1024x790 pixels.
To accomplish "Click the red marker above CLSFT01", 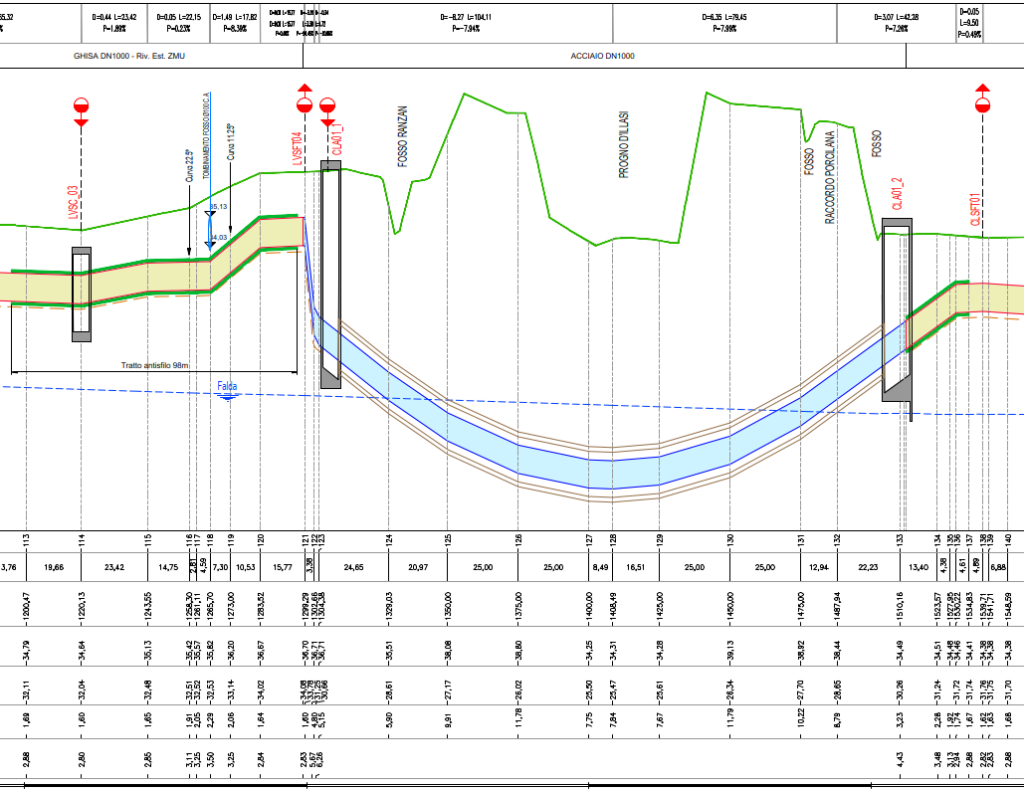I will [983, 104].
